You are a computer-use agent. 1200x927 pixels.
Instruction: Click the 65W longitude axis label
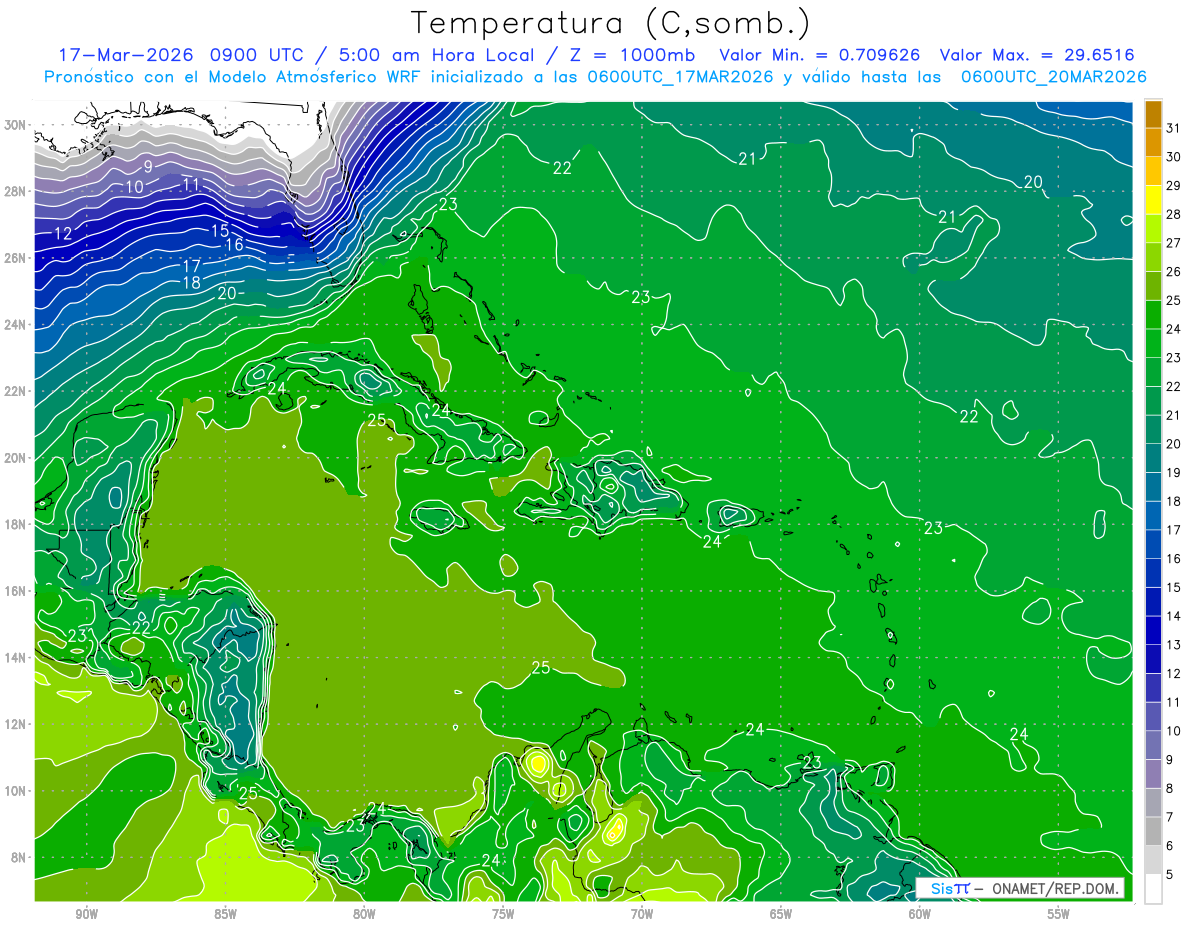point(780,914)
